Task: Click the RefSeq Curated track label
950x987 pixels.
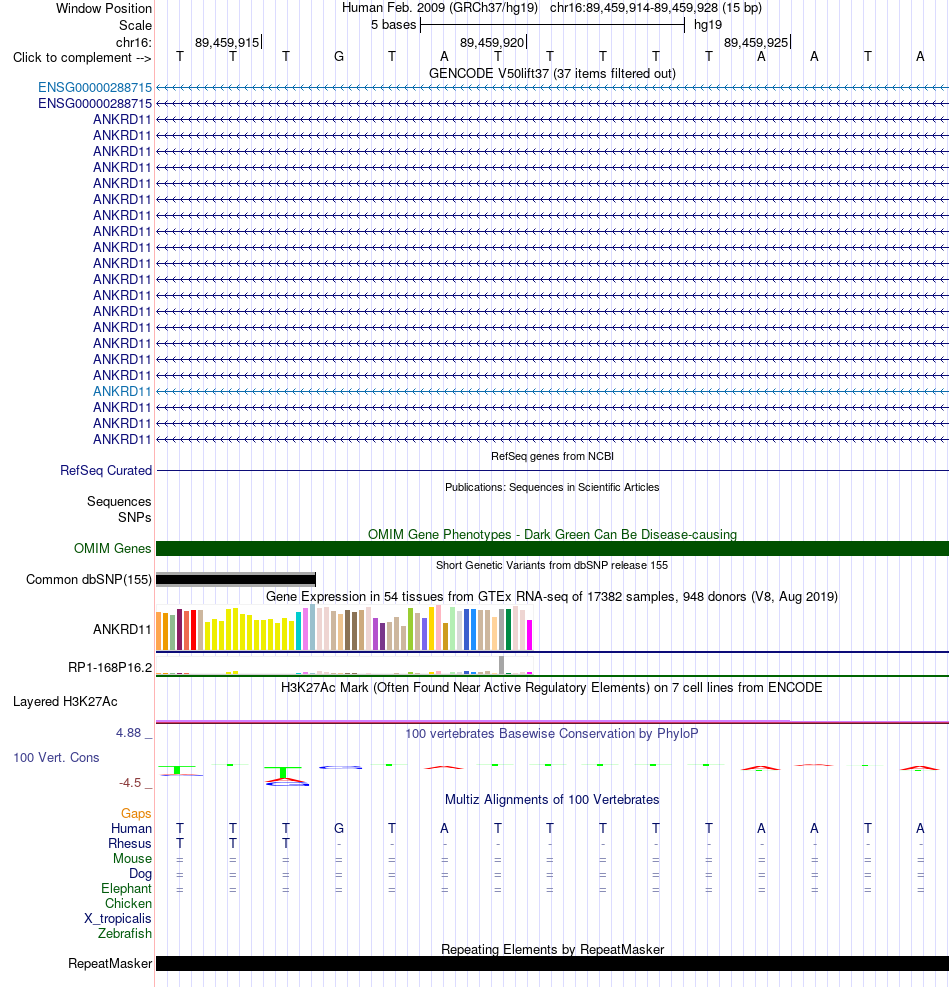Action: (x=106, y=470)
